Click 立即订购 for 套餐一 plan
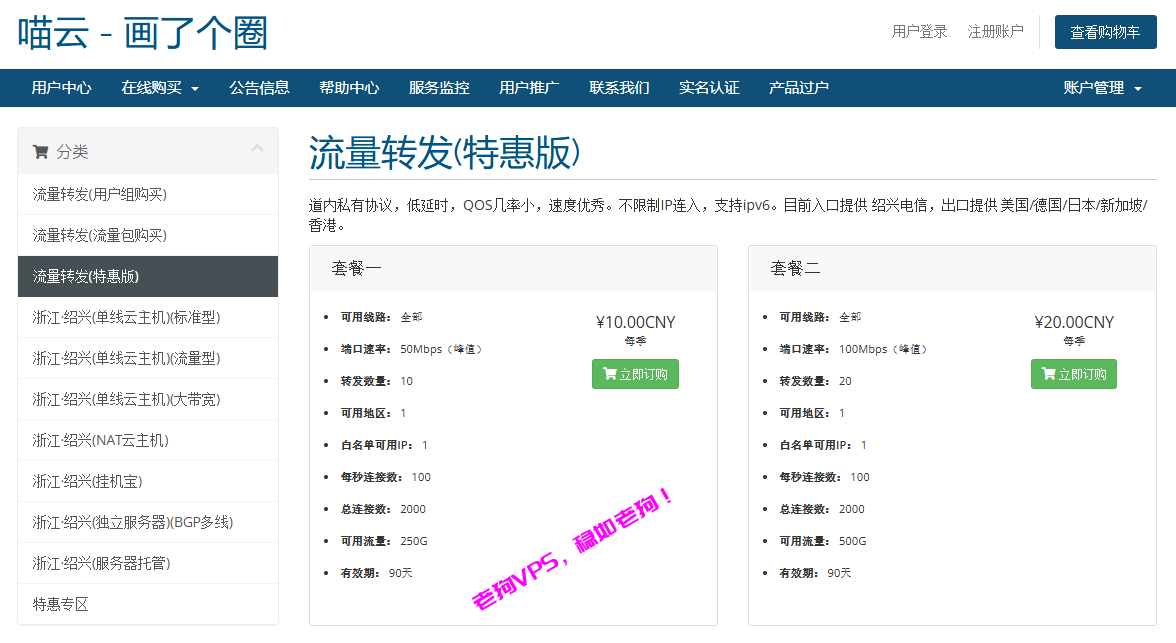This screenshot has height=643, width=1176. click(x=635, y=374)
